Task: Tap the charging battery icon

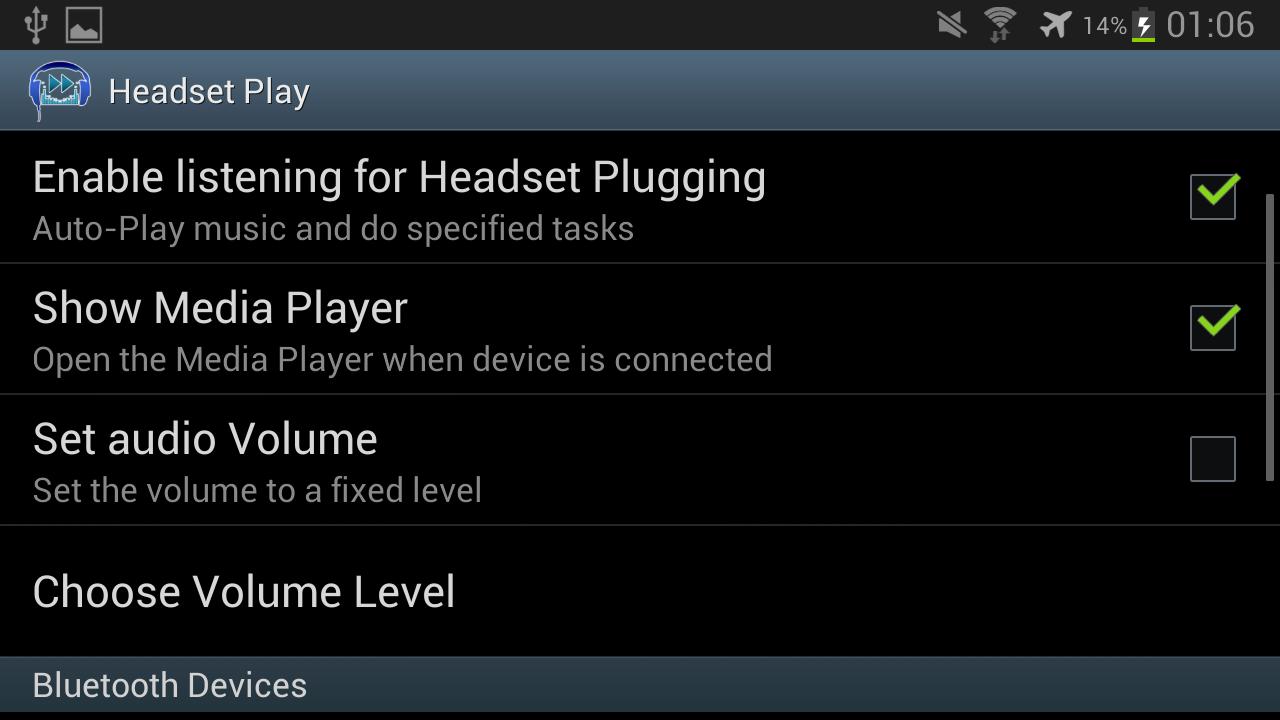Action: (x=1144, y=24)
